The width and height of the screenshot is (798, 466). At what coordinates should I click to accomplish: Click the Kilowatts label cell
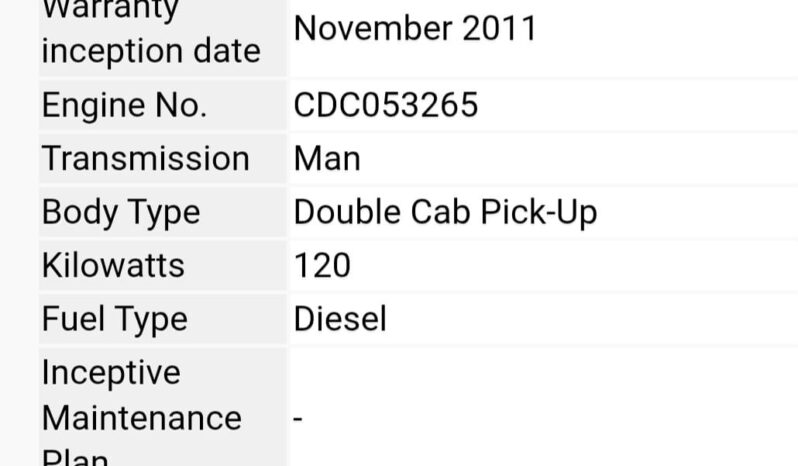[163, 266]
